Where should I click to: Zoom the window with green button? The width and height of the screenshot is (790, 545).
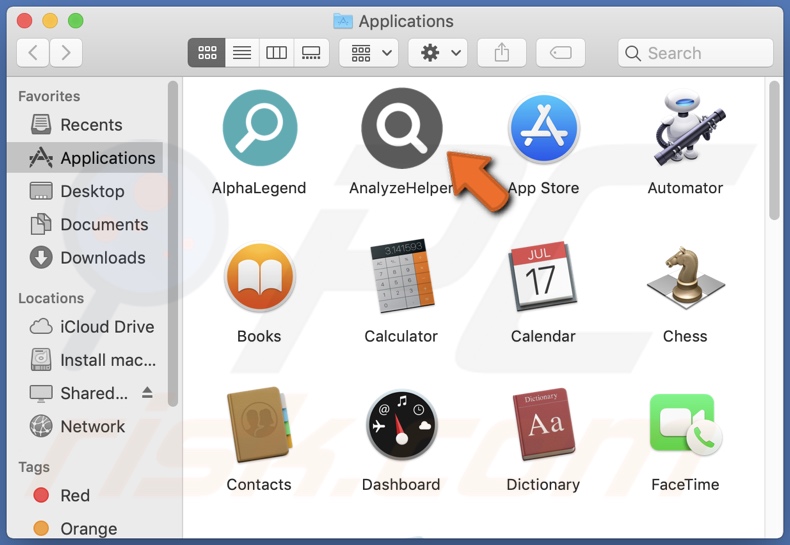(x=76, y=21)
